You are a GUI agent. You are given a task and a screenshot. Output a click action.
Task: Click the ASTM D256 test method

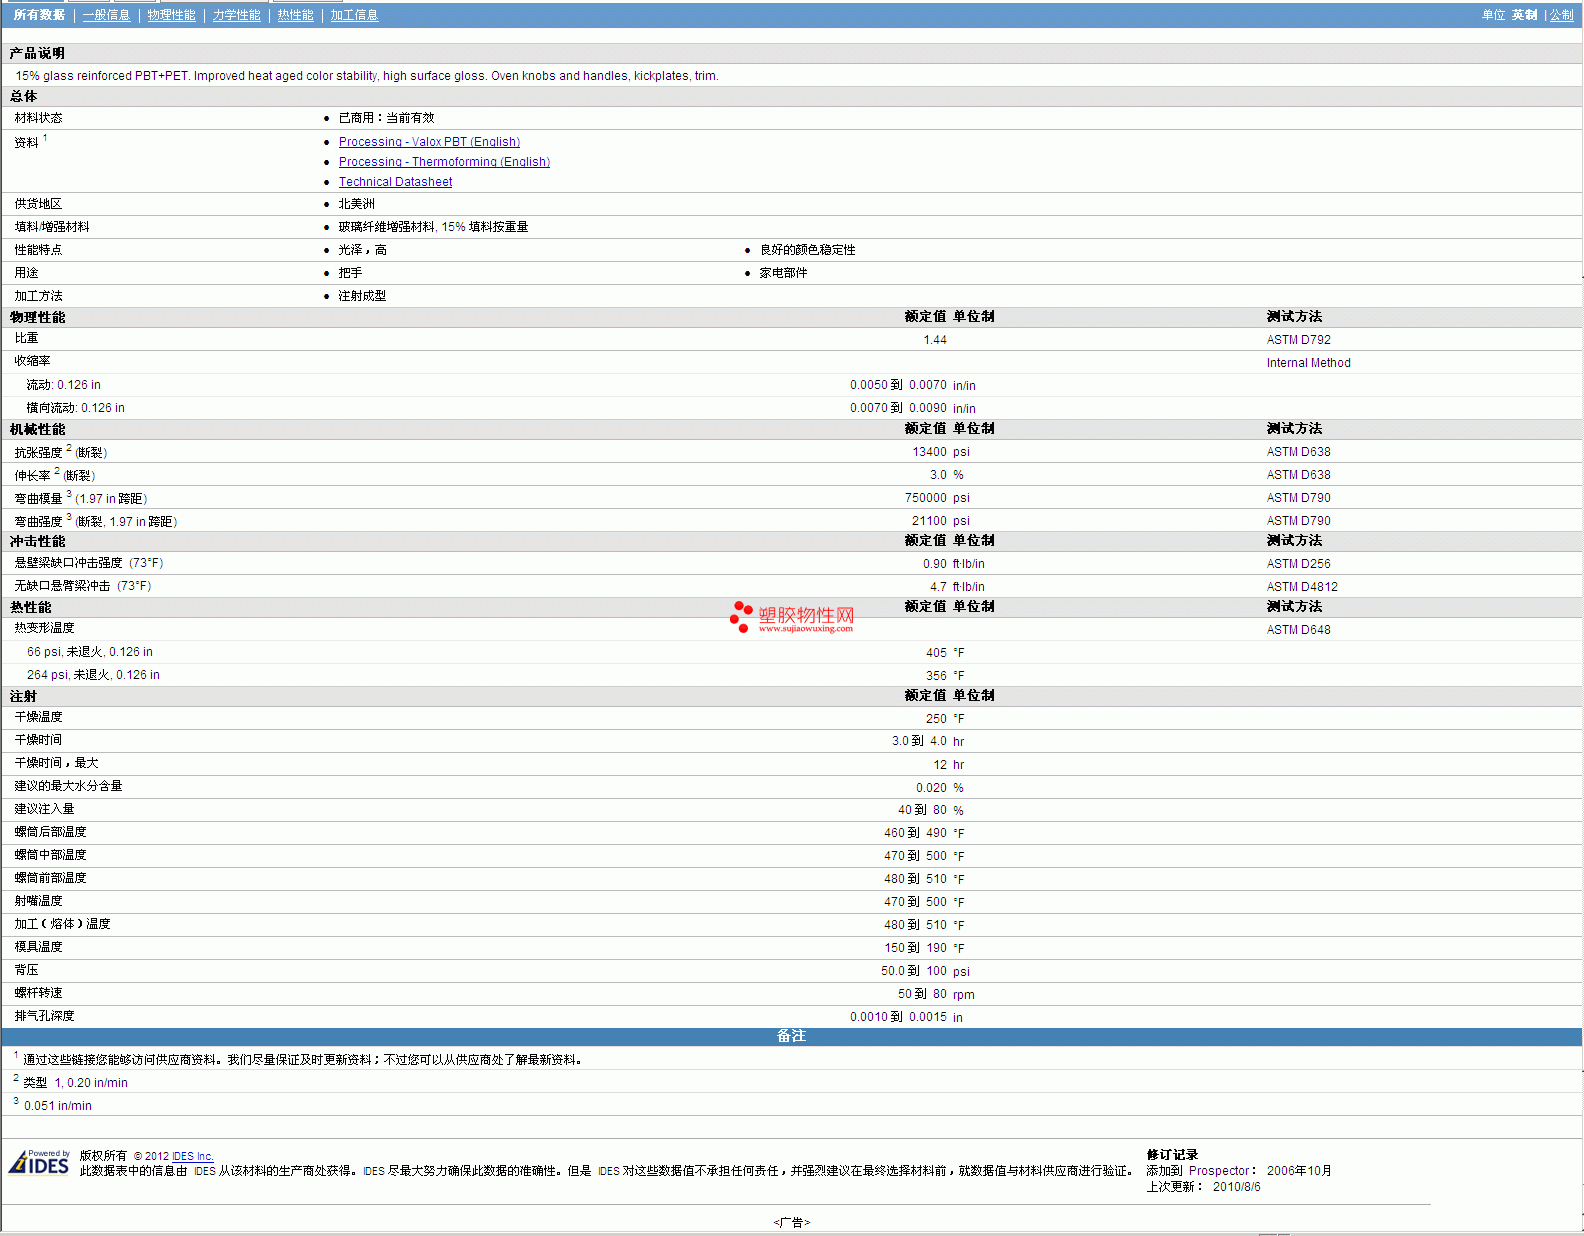point(1298,564)
